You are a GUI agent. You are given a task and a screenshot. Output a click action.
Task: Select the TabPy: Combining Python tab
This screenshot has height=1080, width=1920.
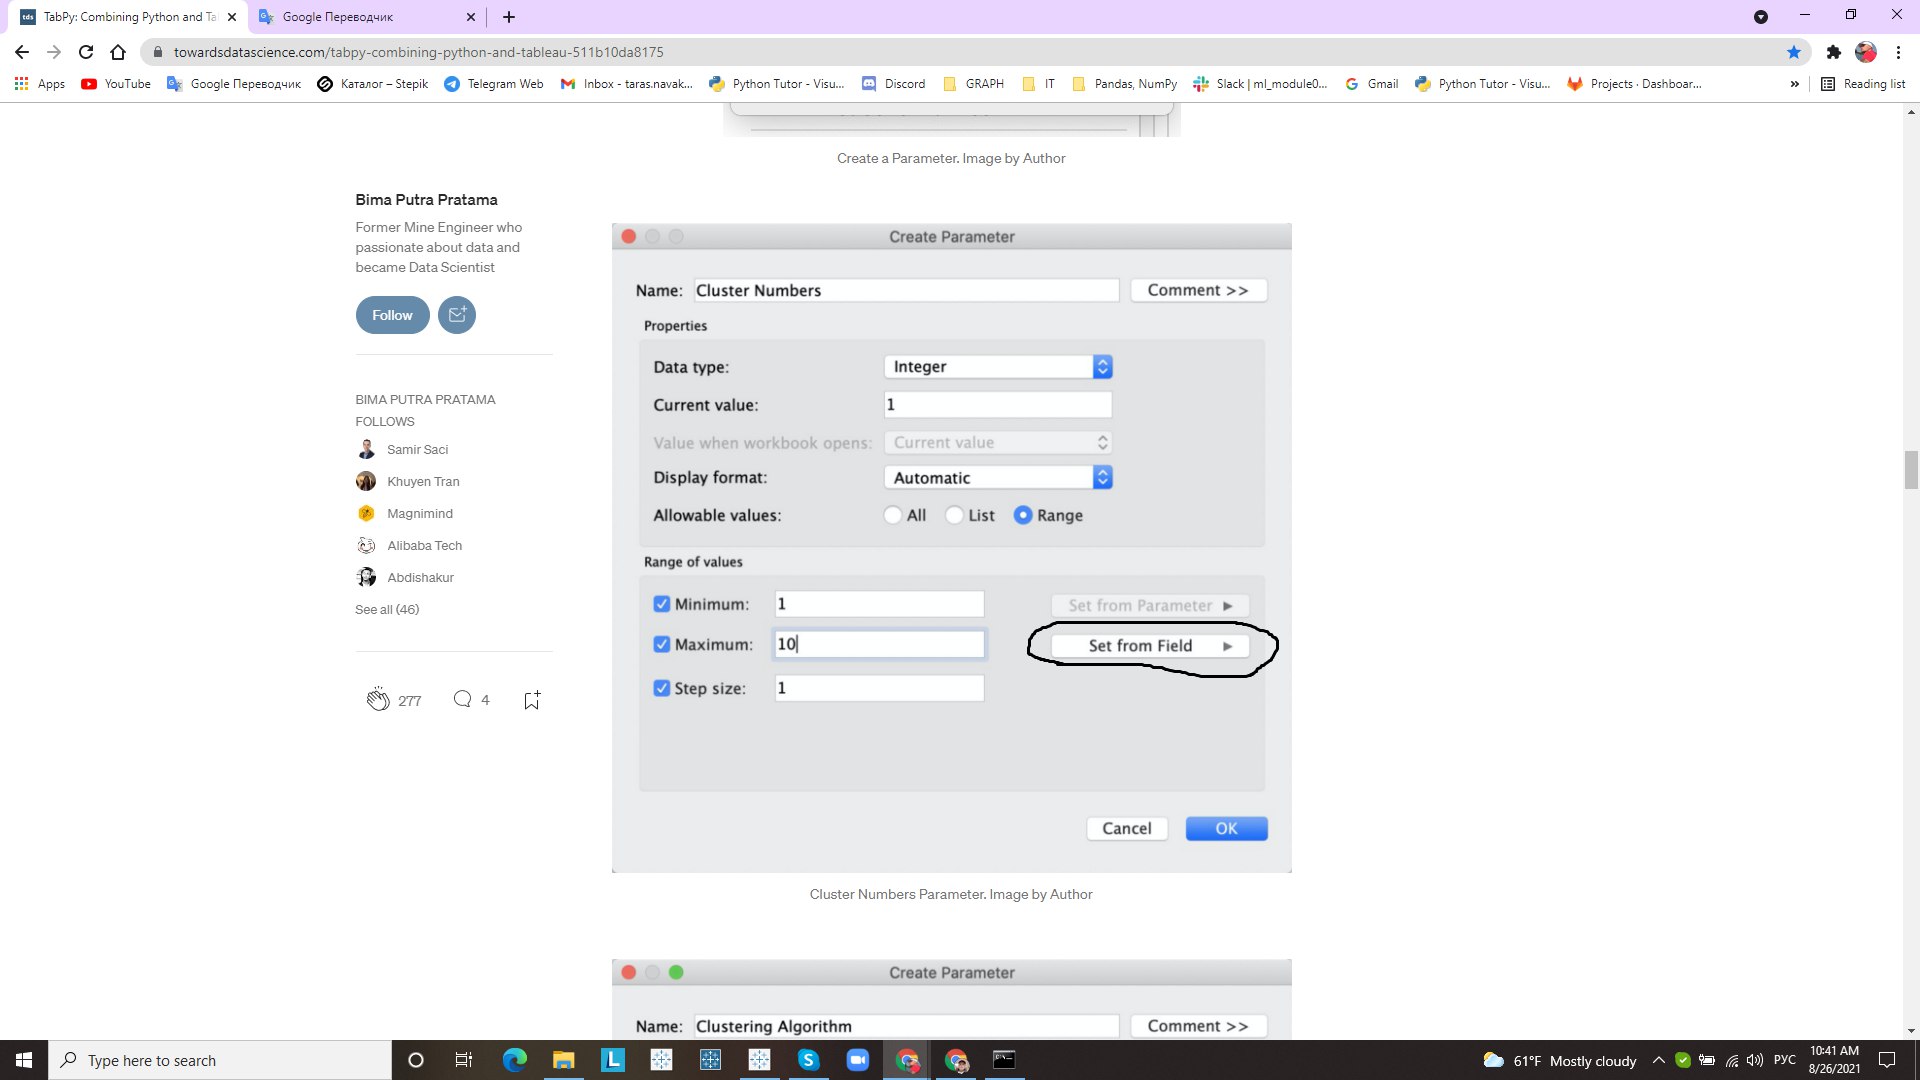pos(128,17)
